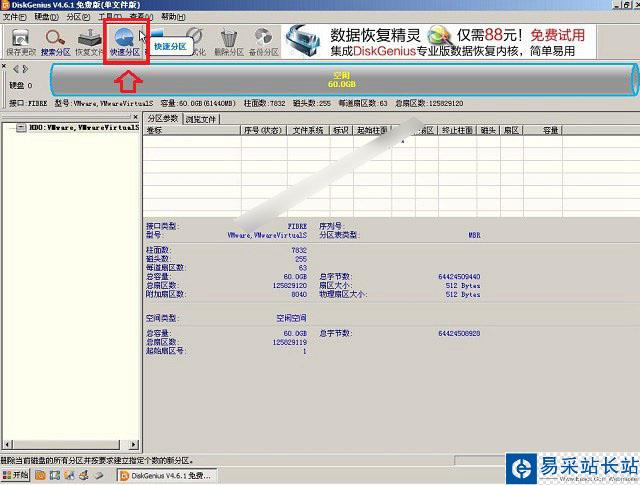Open the 工具 menu

[109, 17]
